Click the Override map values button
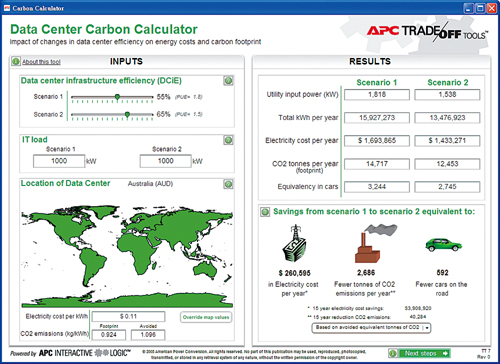Viewport: 500px width, 364px height. point(206,317)
